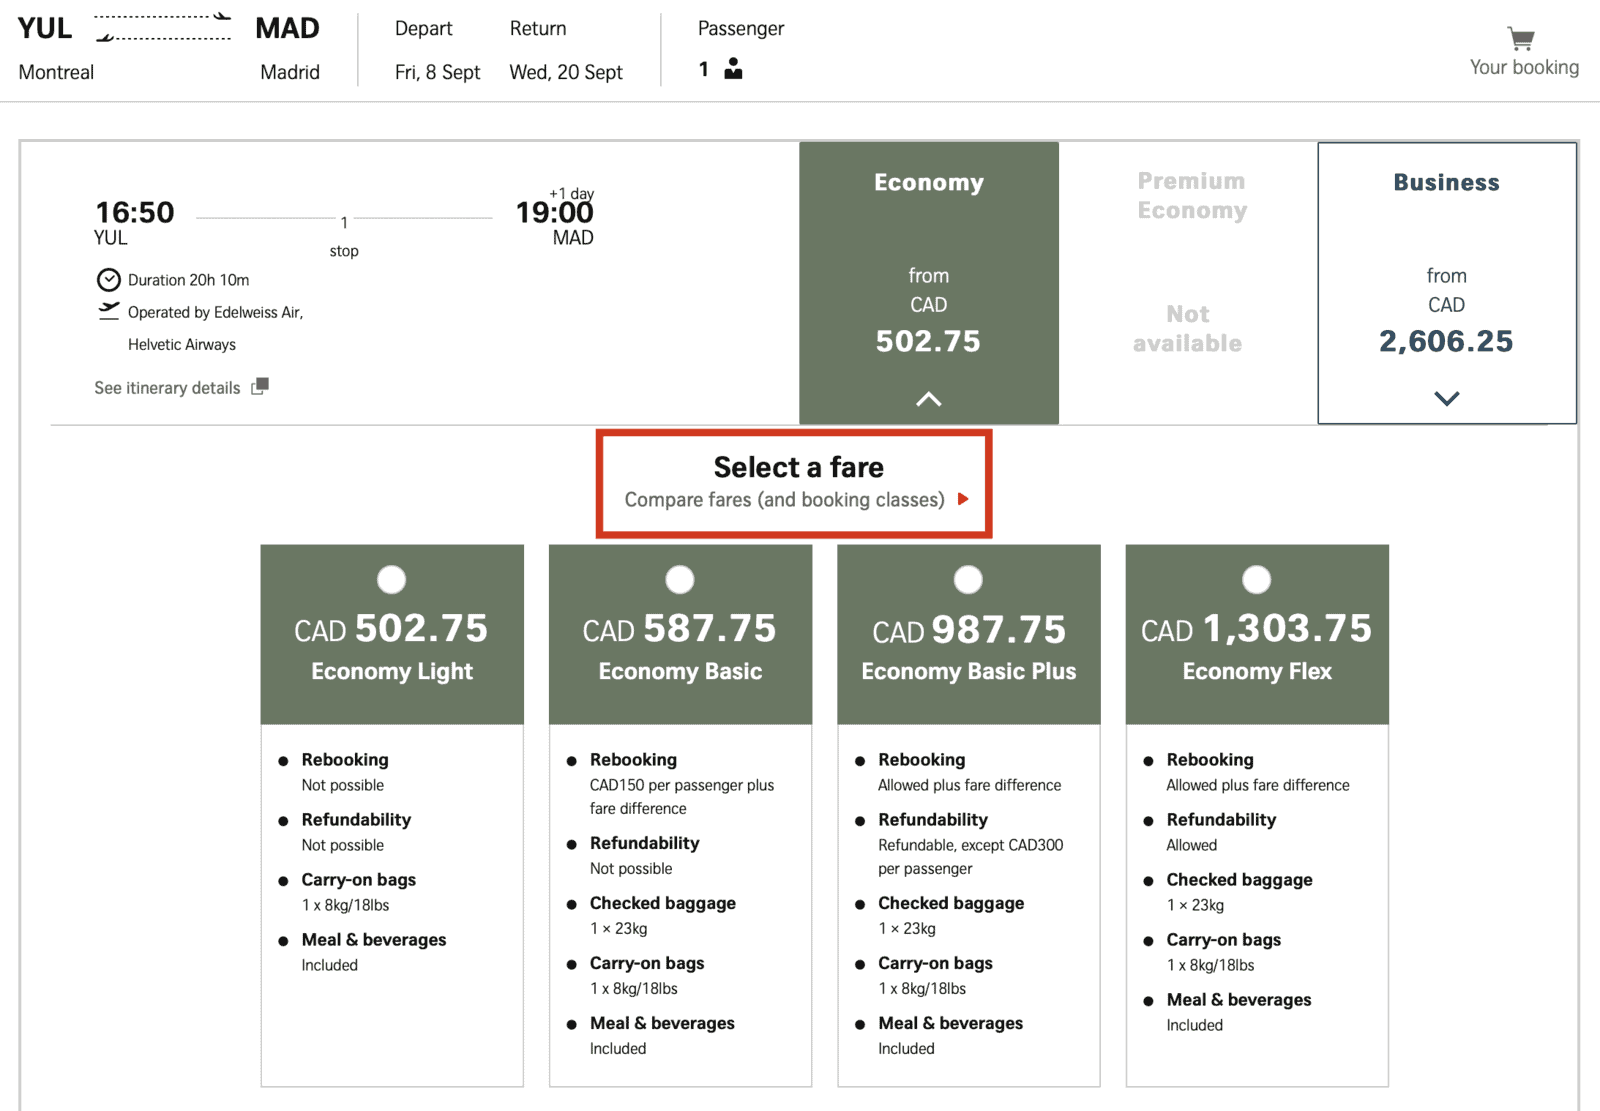Screen dimensions: 1600x1111
Task: Open the See itinerary details link
Action: click(166, 387)
